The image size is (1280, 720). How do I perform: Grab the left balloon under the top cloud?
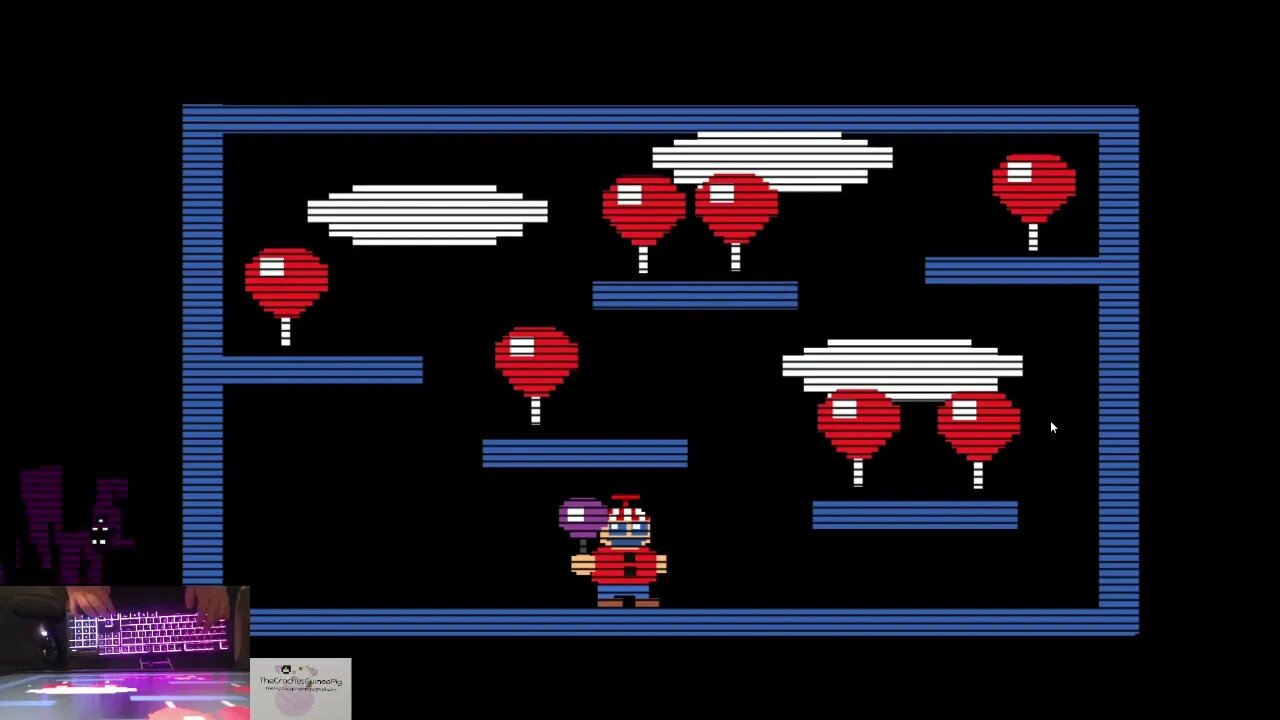[x=643, y=224]
